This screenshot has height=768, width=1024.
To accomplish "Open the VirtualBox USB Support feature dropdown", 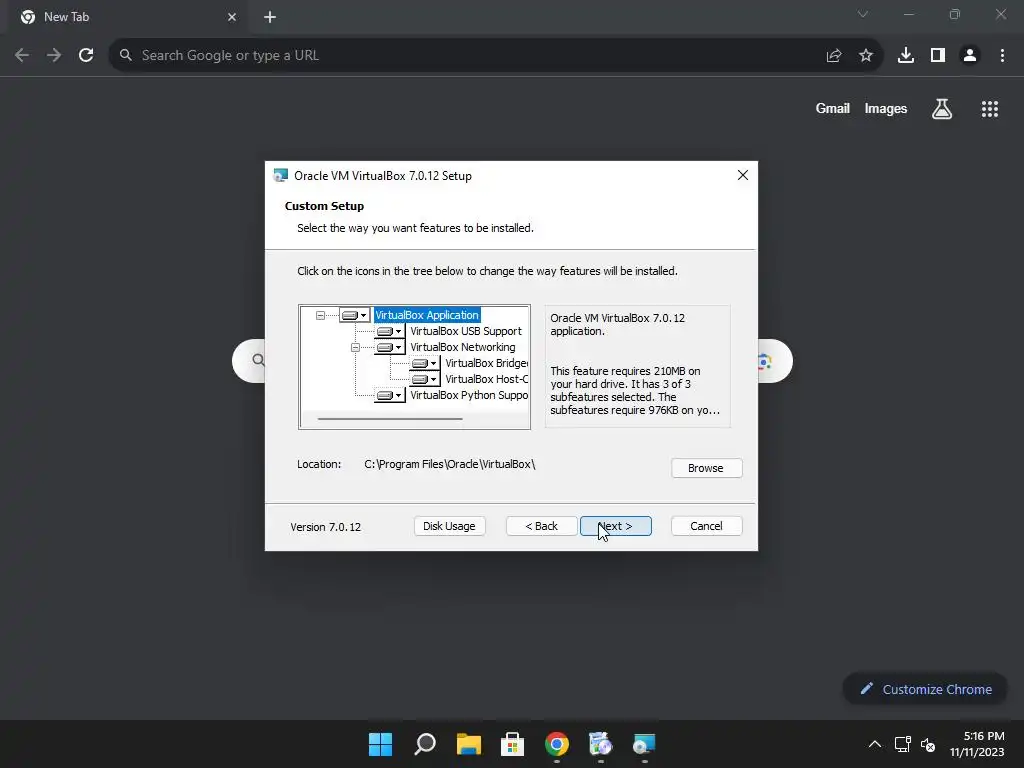I will click(x=390, y=331).
